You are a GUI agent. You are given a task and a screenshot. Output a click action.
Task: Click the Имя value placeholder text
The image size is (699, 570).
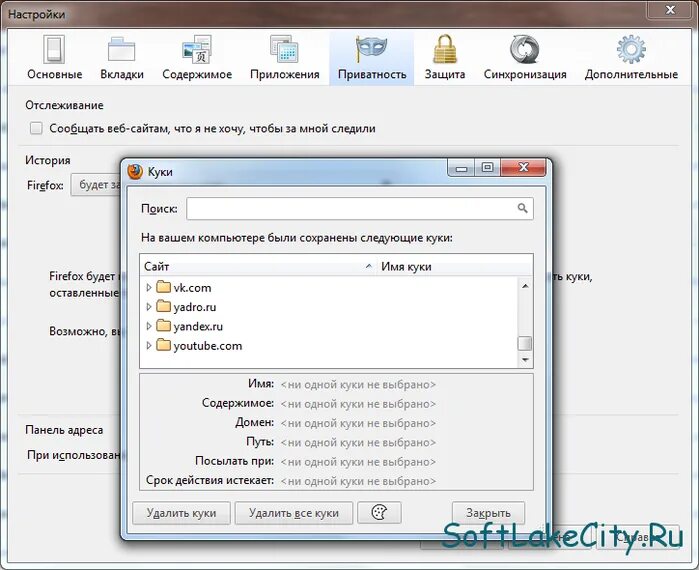coord(358,385)
